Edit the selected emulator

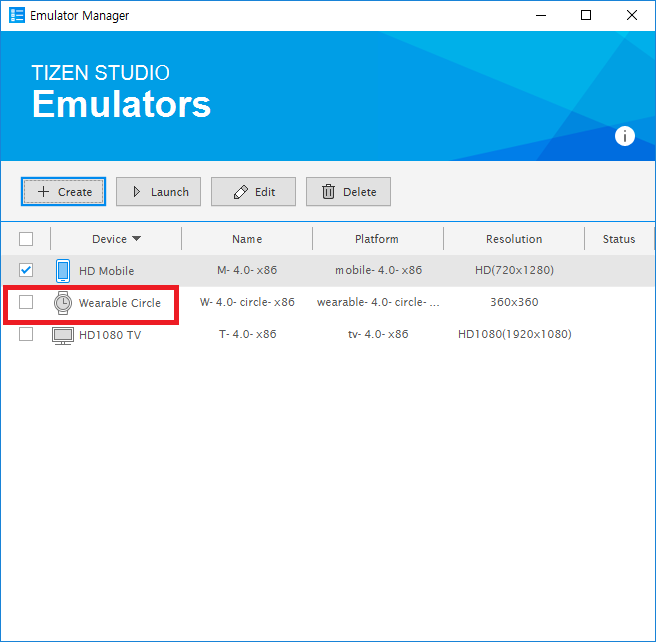[x=253, y=192]
